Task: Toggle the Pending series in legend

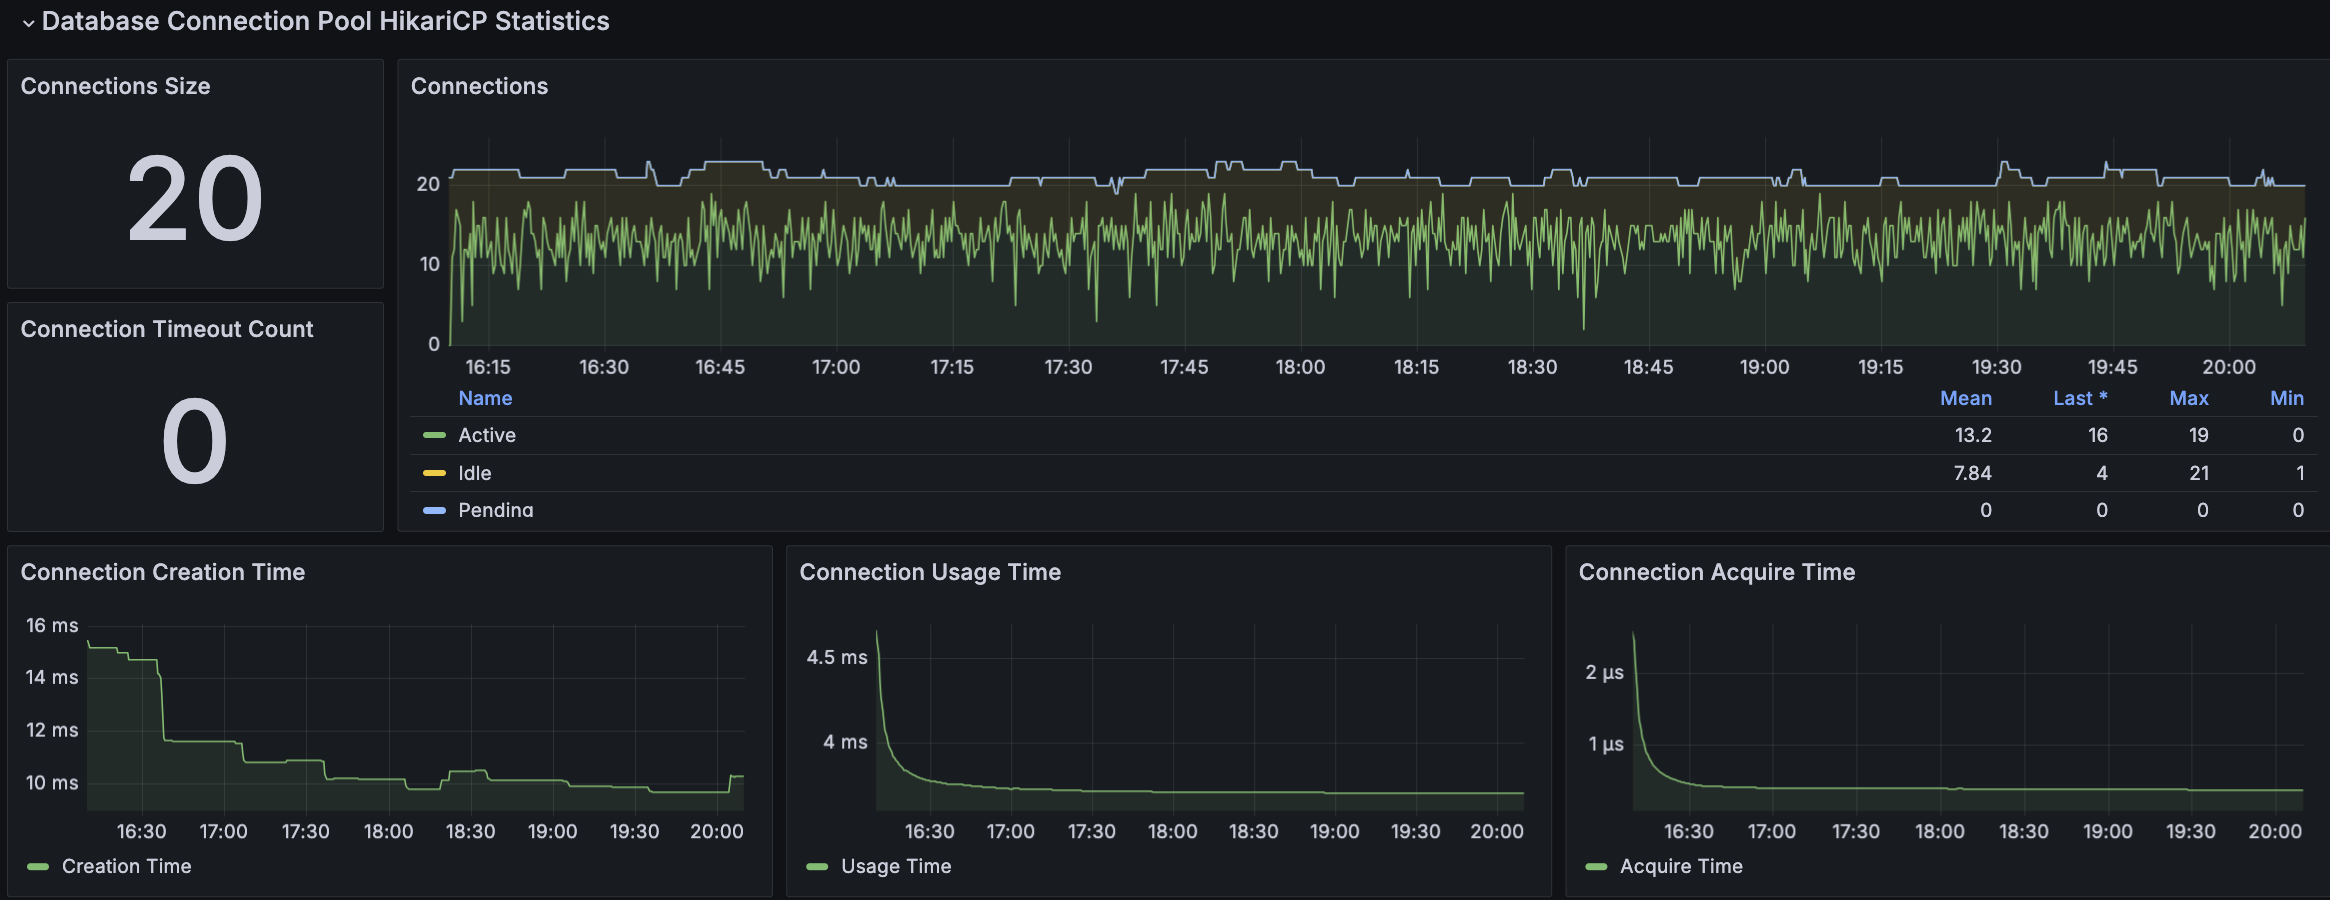Action: 496,510
